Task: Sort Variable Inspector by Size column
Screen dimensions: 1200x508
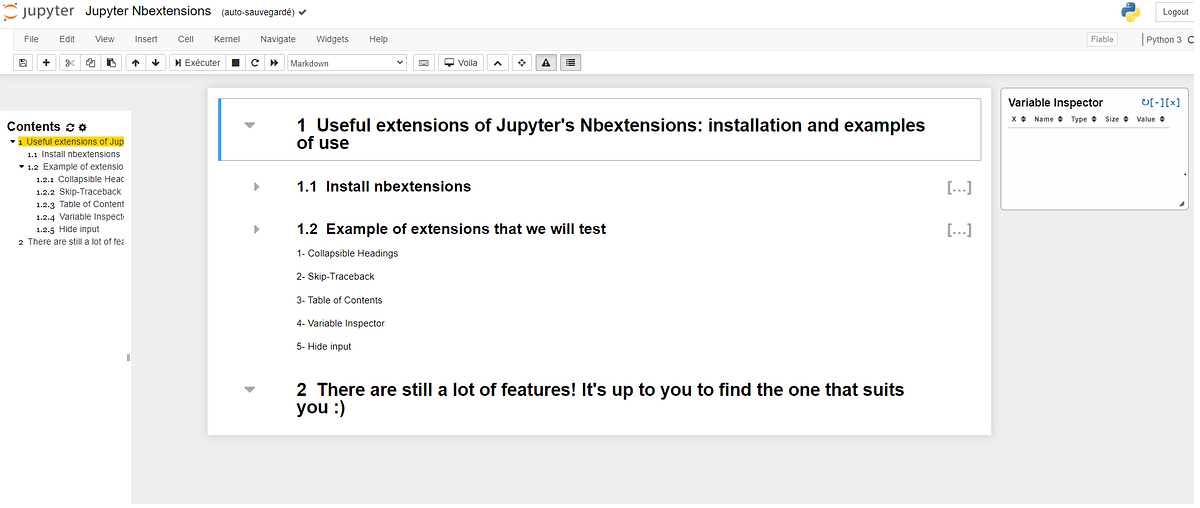Action: tap(1115, 119)
